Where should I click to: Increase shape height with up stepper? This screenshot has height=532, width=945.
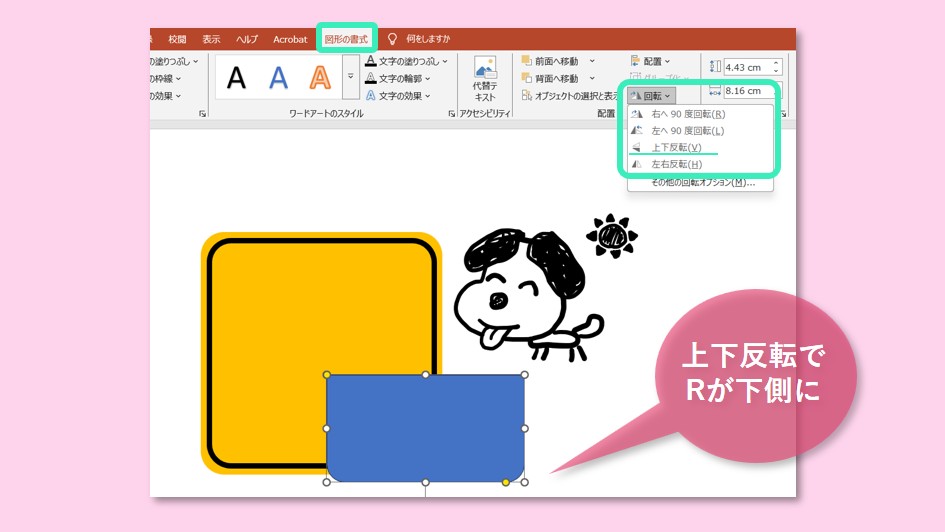[x=776, y=63]
